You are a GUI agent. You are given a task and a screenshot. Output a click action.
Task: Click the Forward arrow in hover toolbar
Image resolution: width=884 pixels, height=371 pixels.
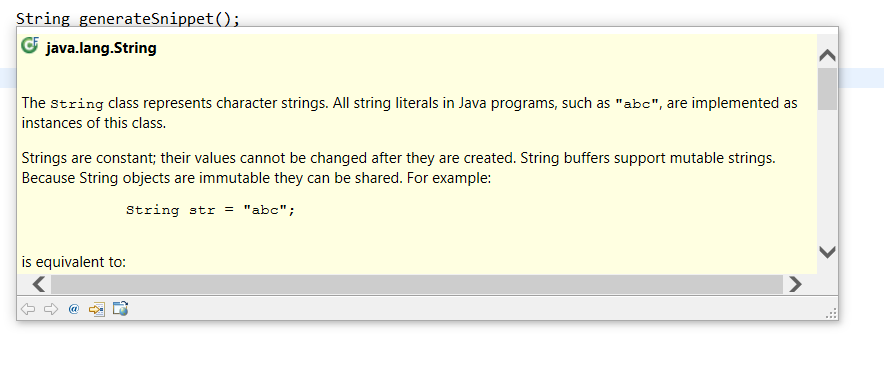[x=51, y=309]
